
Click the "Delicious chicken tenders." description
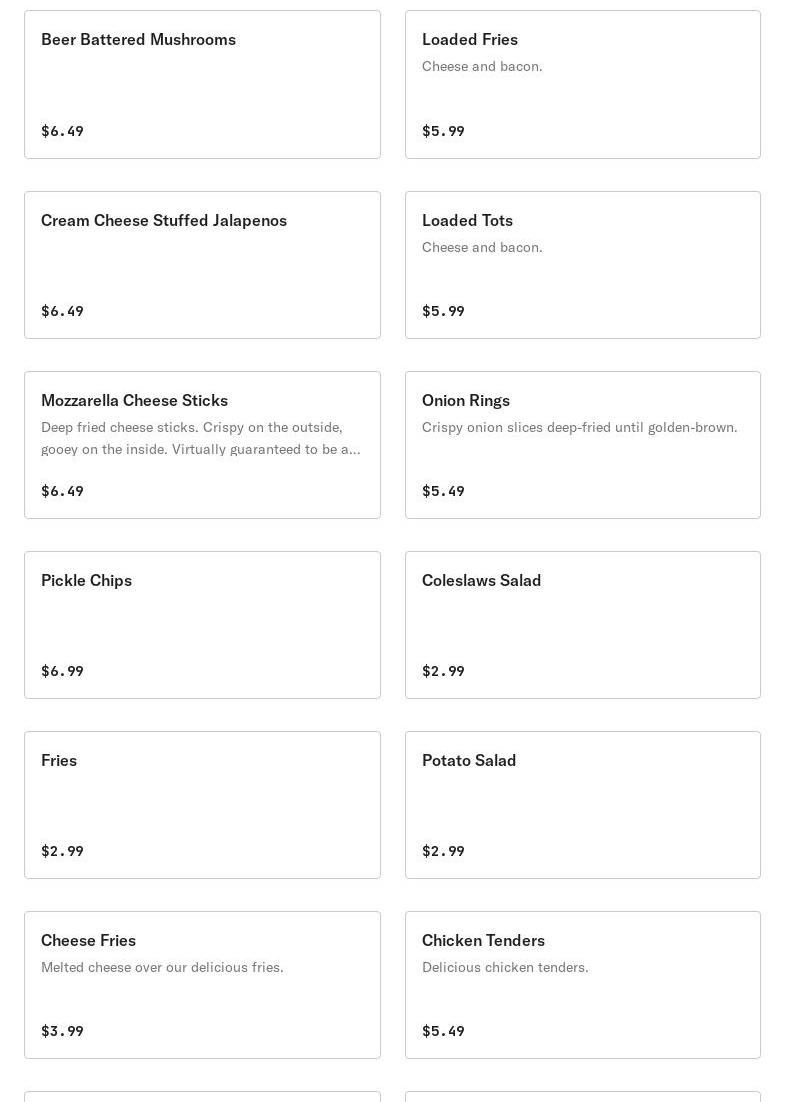(x=505, y=967)
